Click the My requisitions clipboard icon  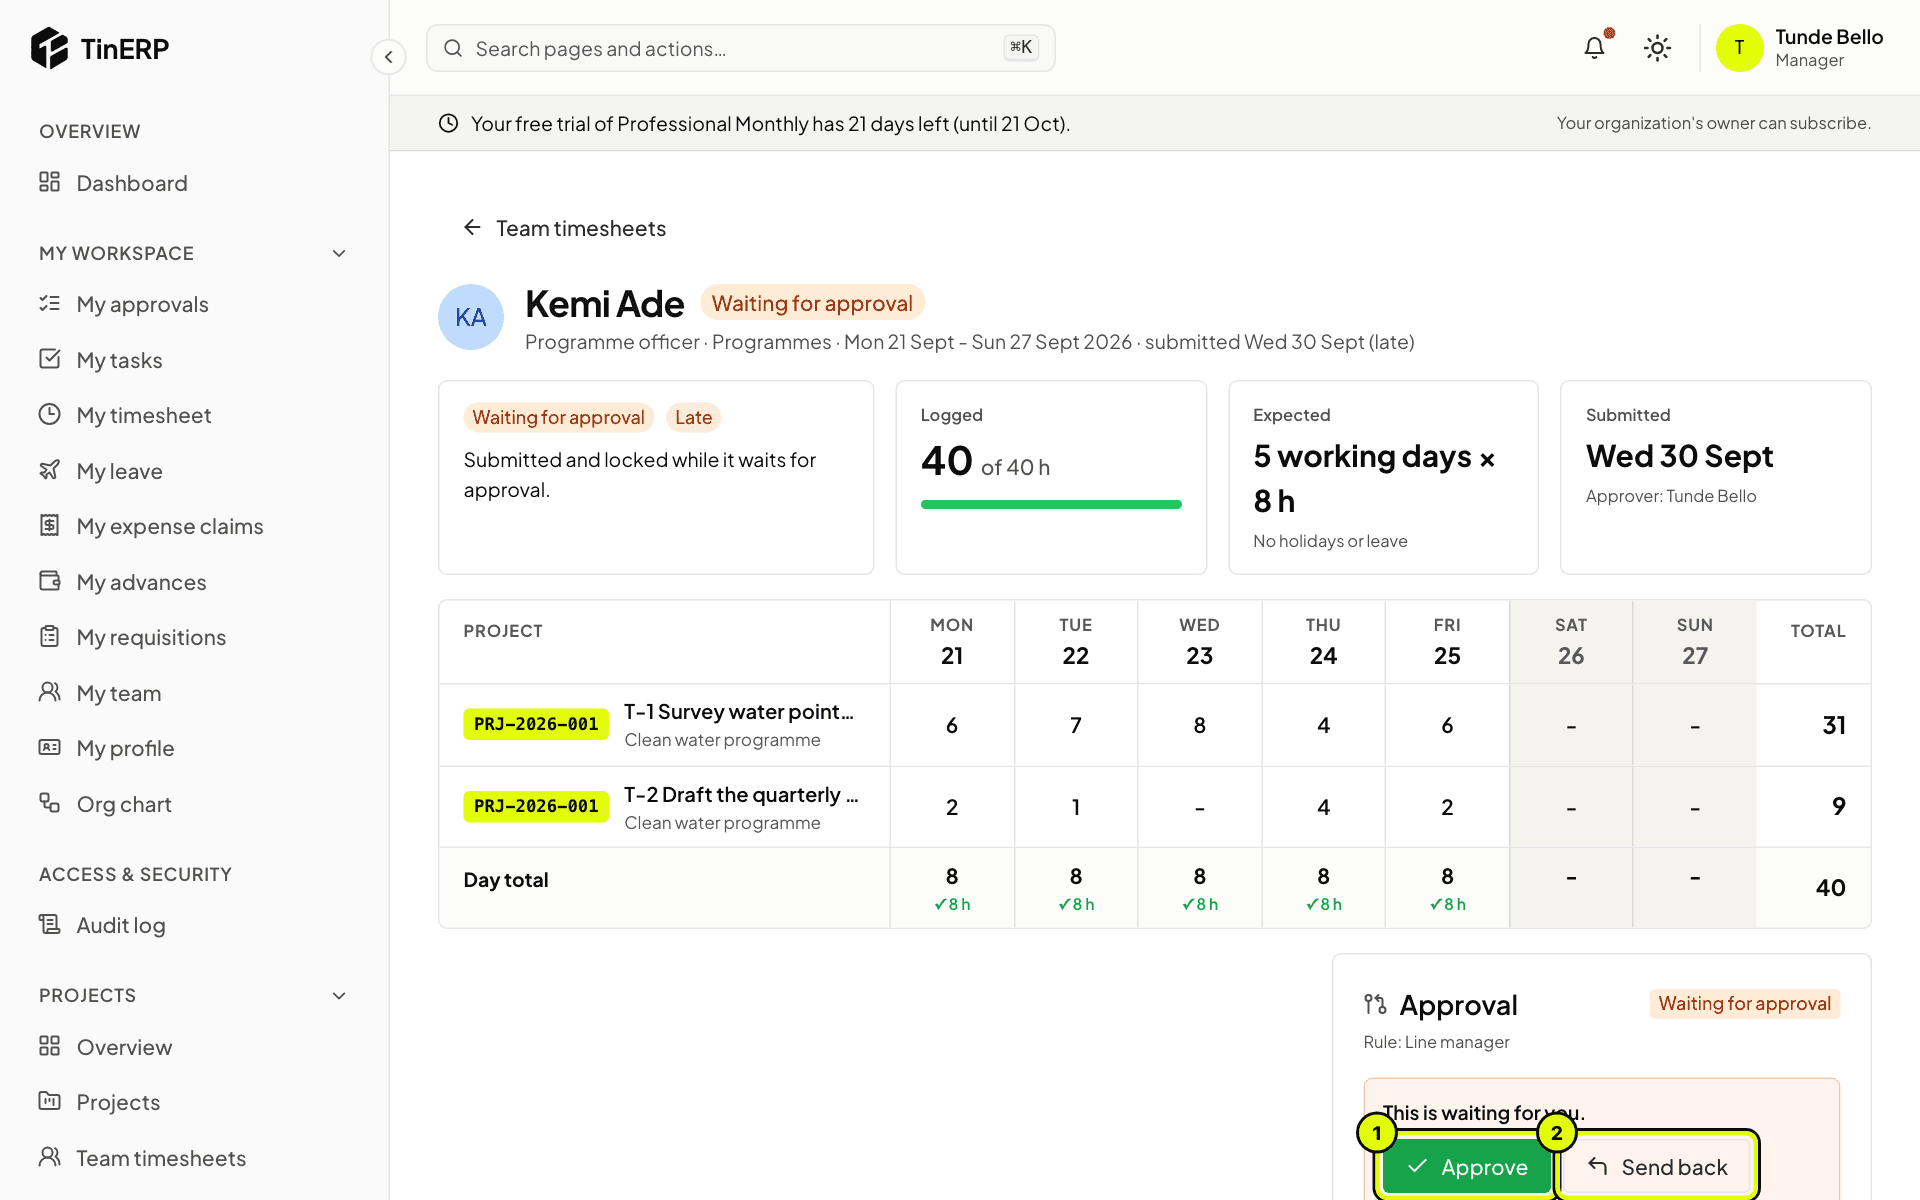pyautogui.click(x=50, y=636)
